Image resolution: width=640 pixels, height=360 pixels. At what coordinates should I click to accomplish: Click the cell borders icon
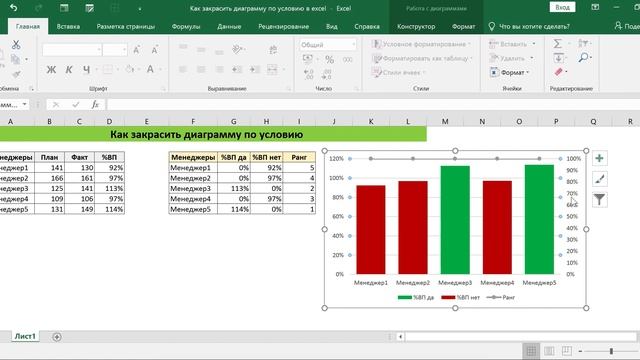point(108,69)
